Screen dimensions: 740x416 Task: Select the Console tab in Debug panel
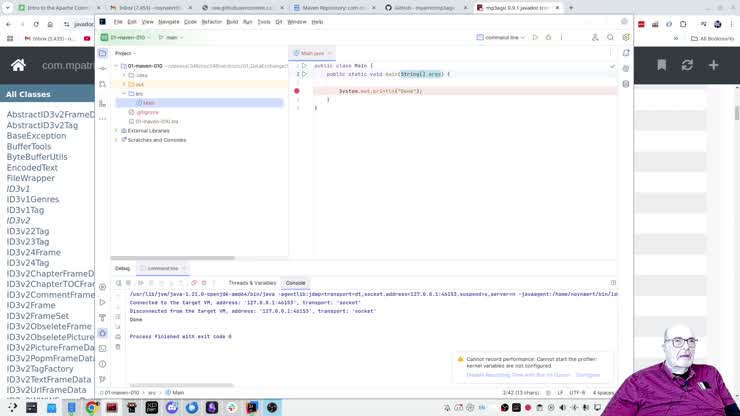(x=295, y=283)
